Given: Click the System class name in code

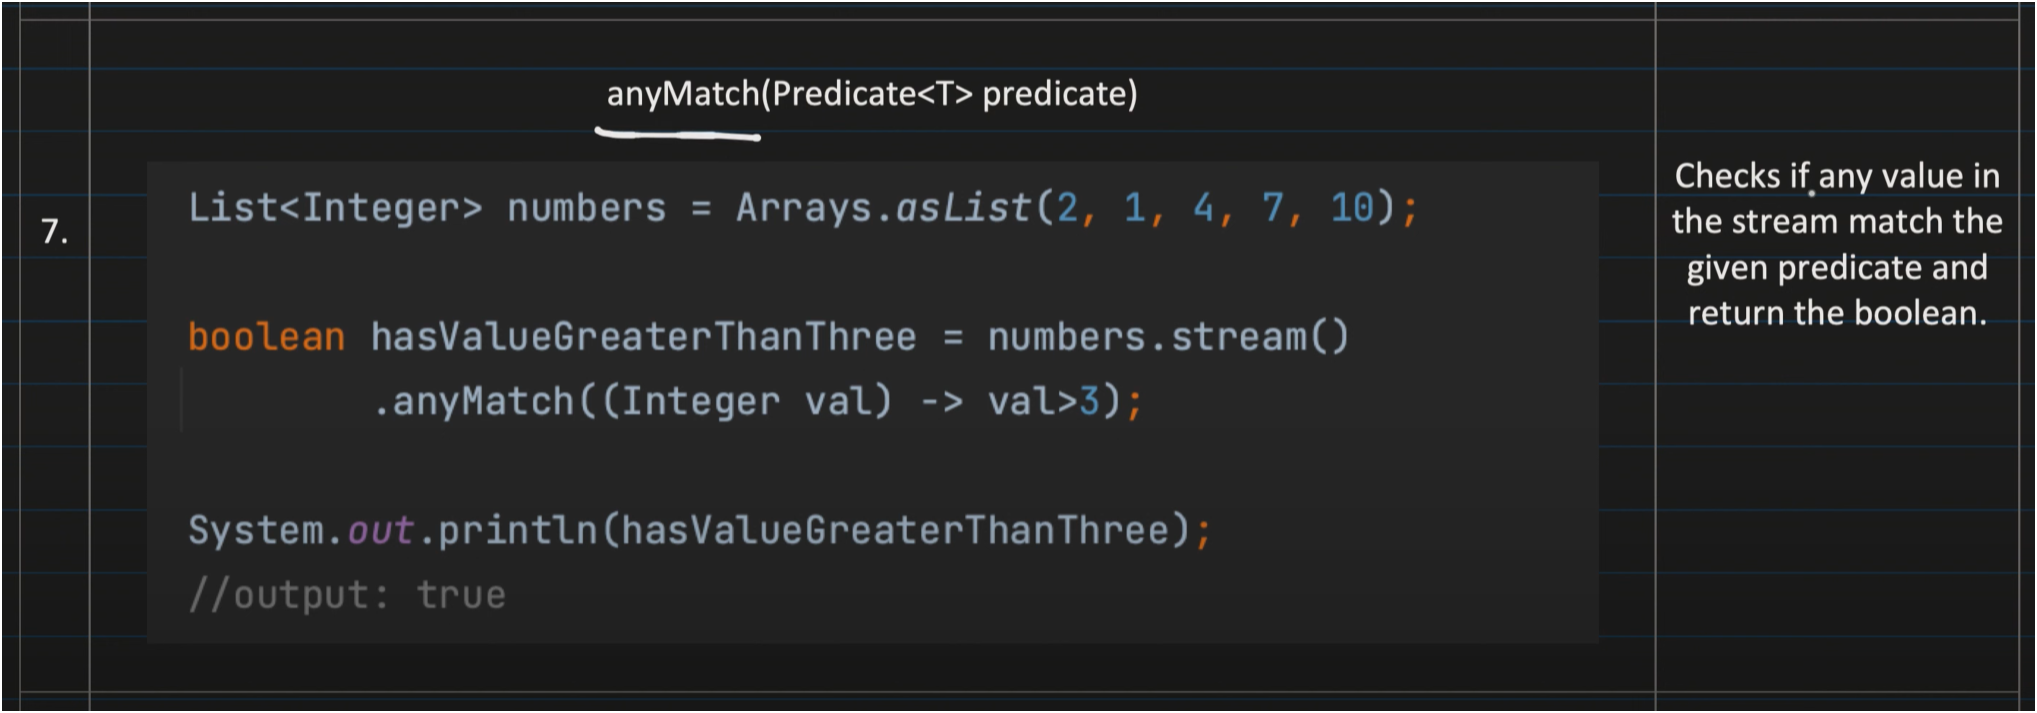Looking at the screenshot, I should click(255, 530).
